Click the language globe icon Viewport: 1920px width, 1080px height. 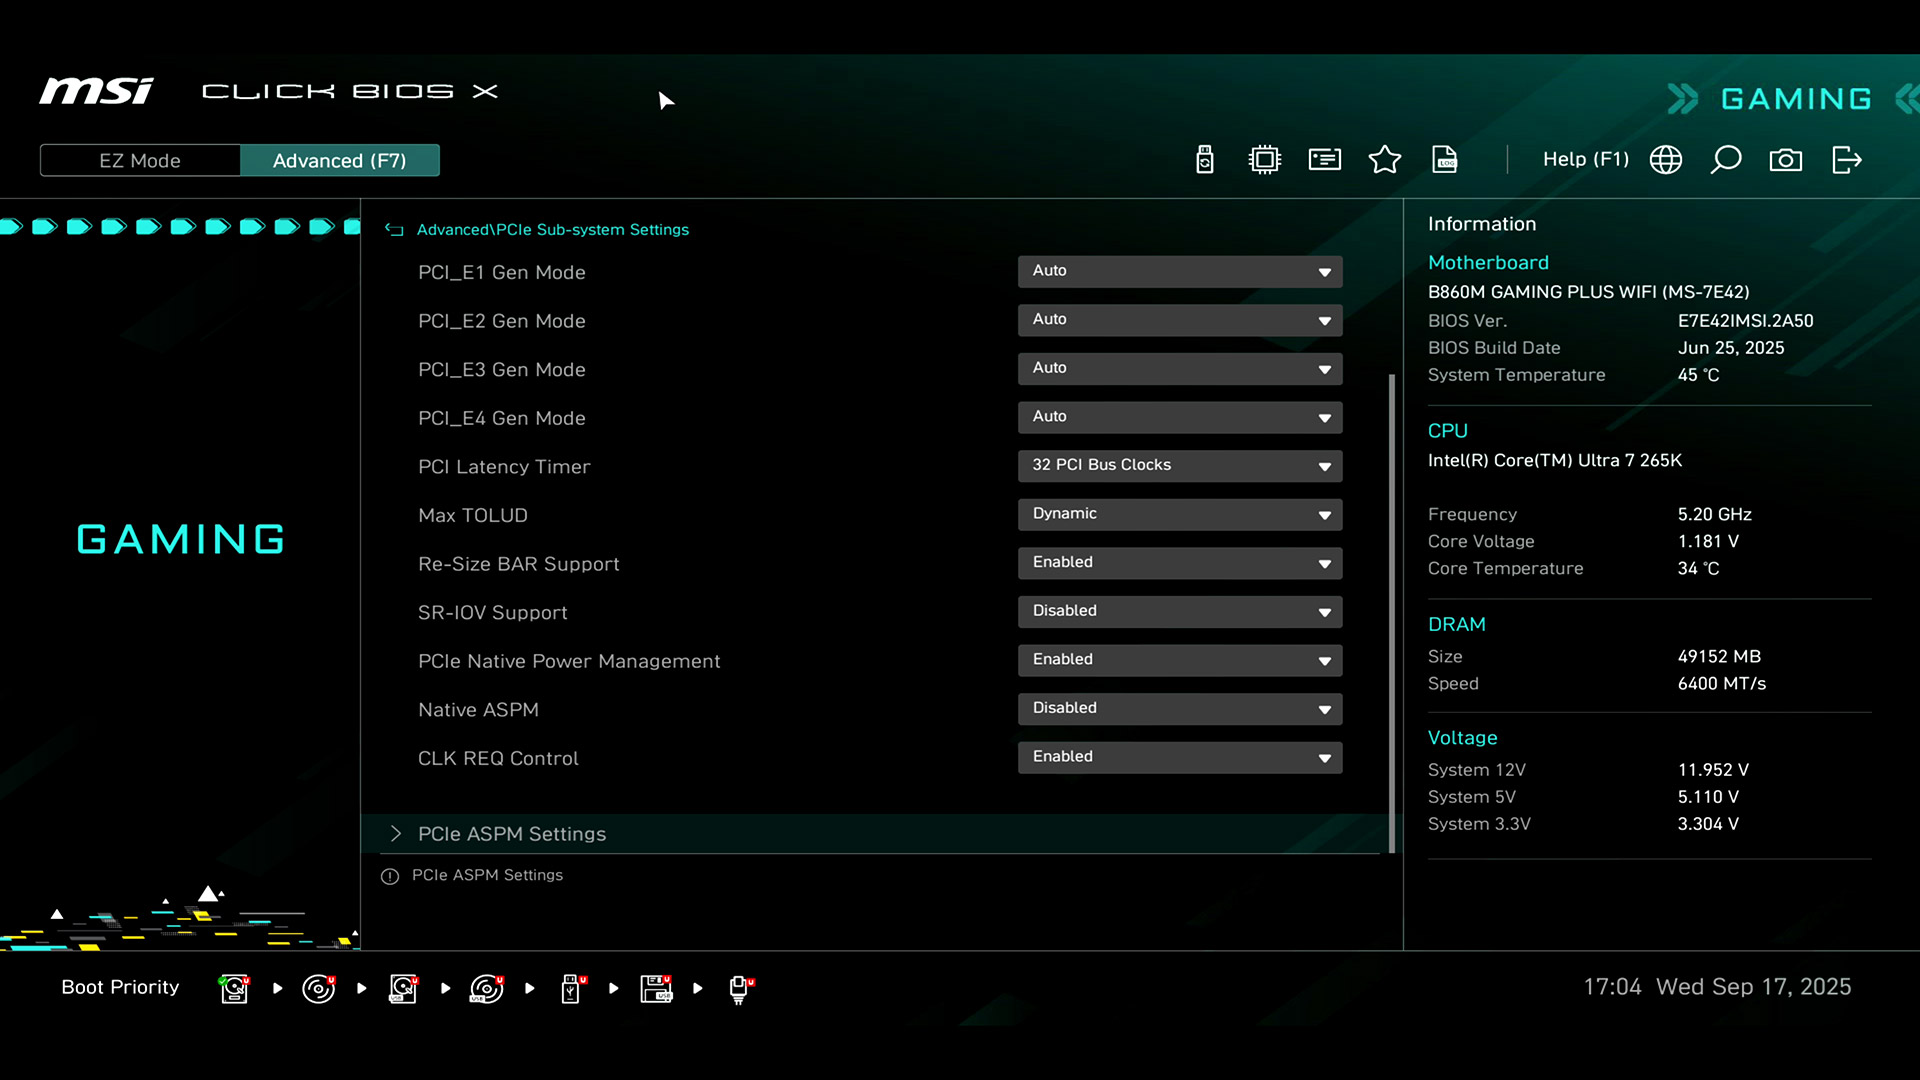click(x=1666, y=160)
